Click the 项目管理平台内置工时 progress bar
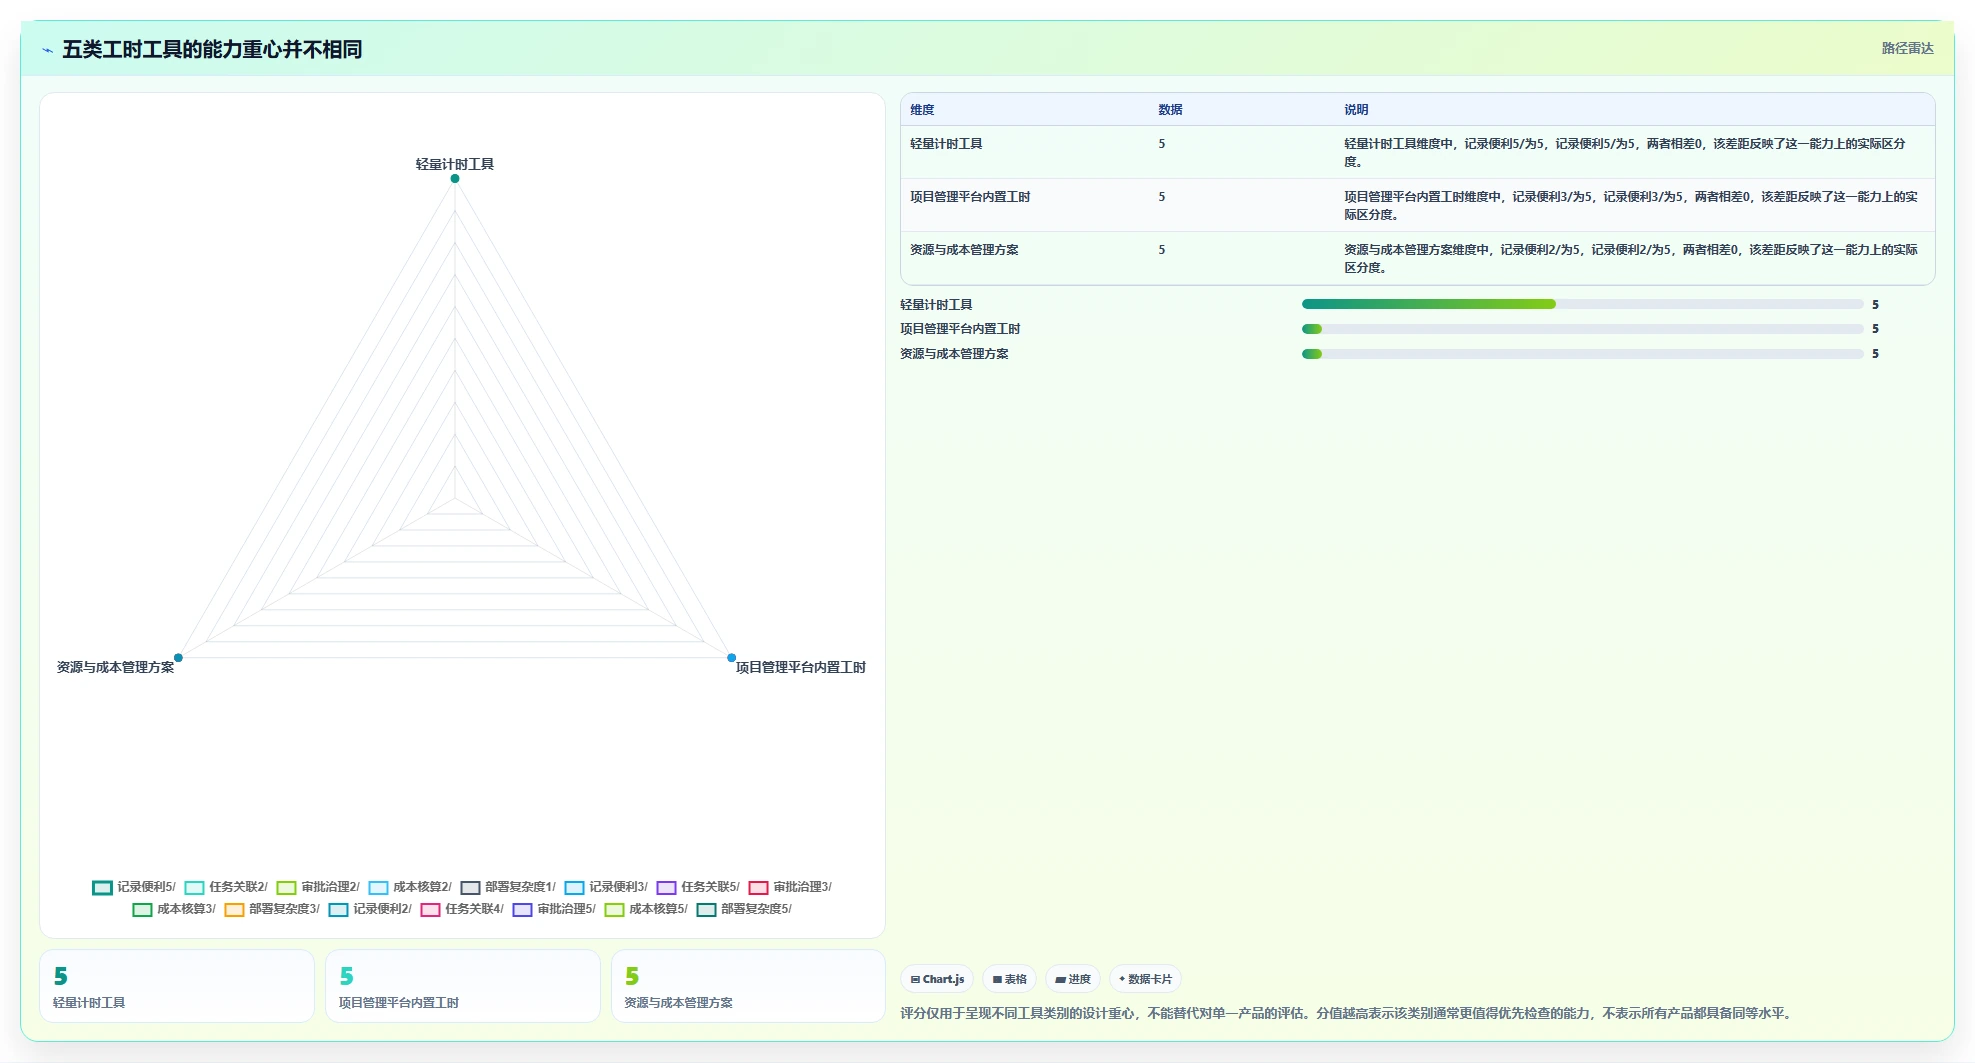This screenshot has height=1063, width=1975. pyautogui.click(x=1582, y=329)
